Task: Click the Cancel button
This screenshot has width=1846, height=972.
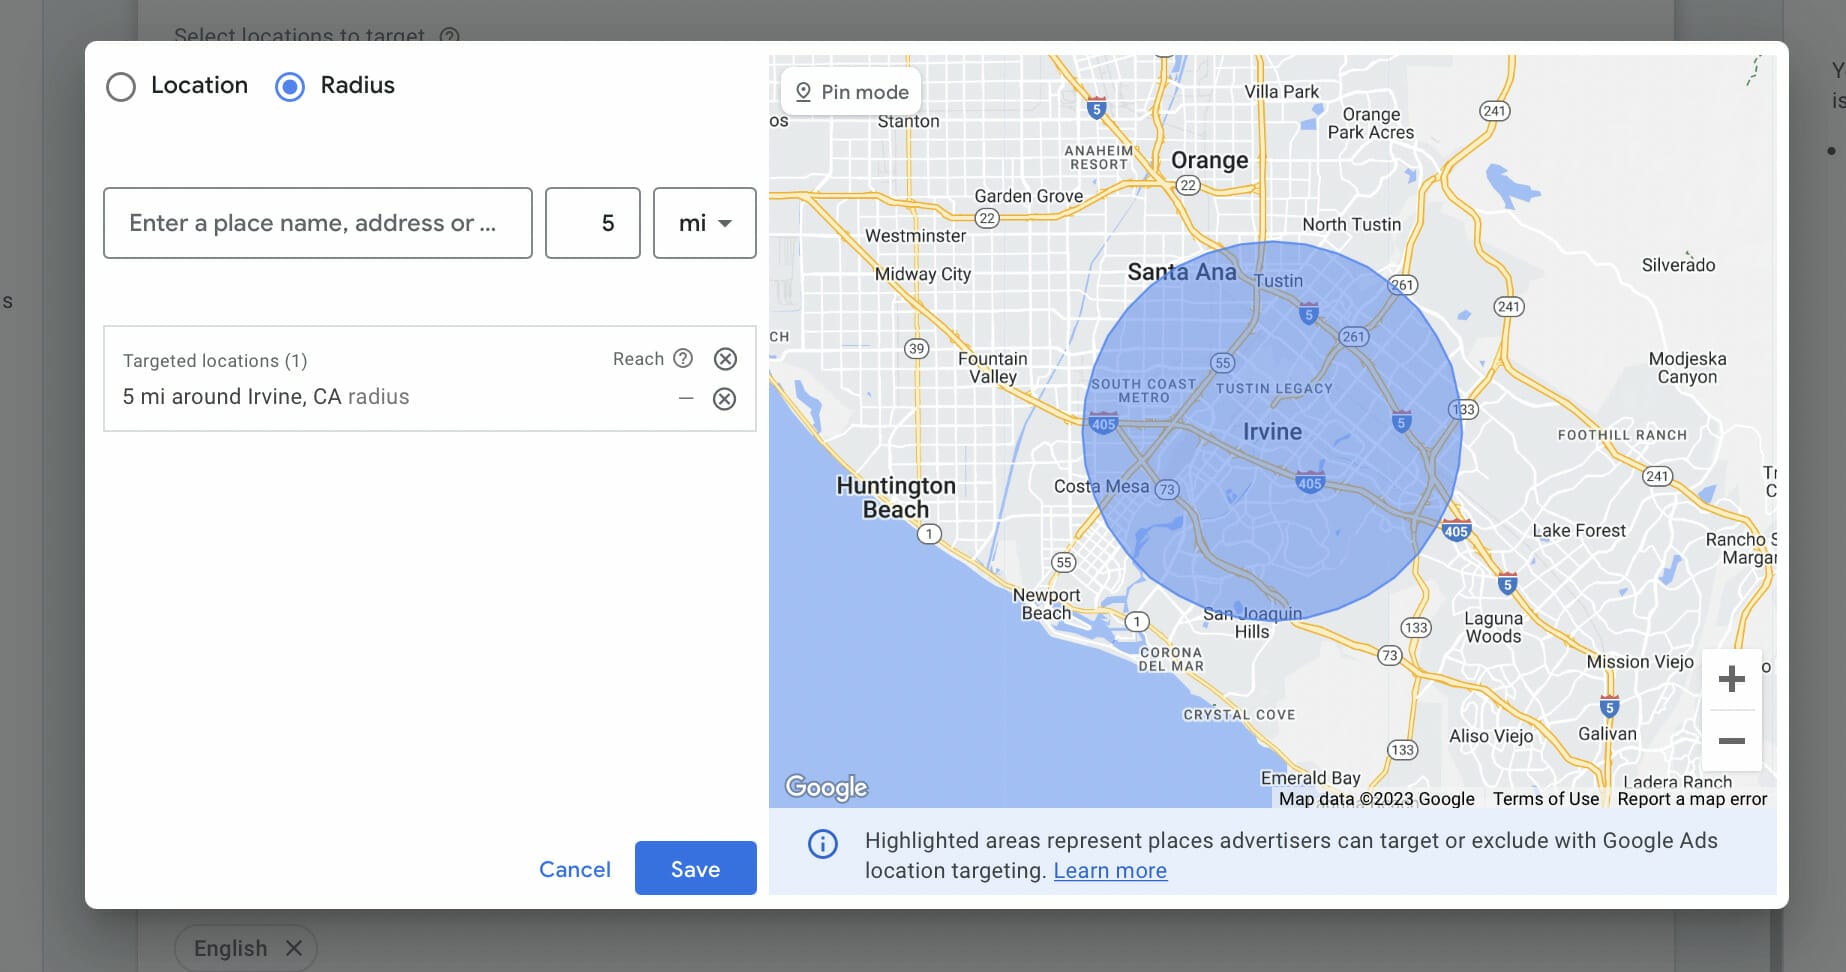Action: (574, 868)
